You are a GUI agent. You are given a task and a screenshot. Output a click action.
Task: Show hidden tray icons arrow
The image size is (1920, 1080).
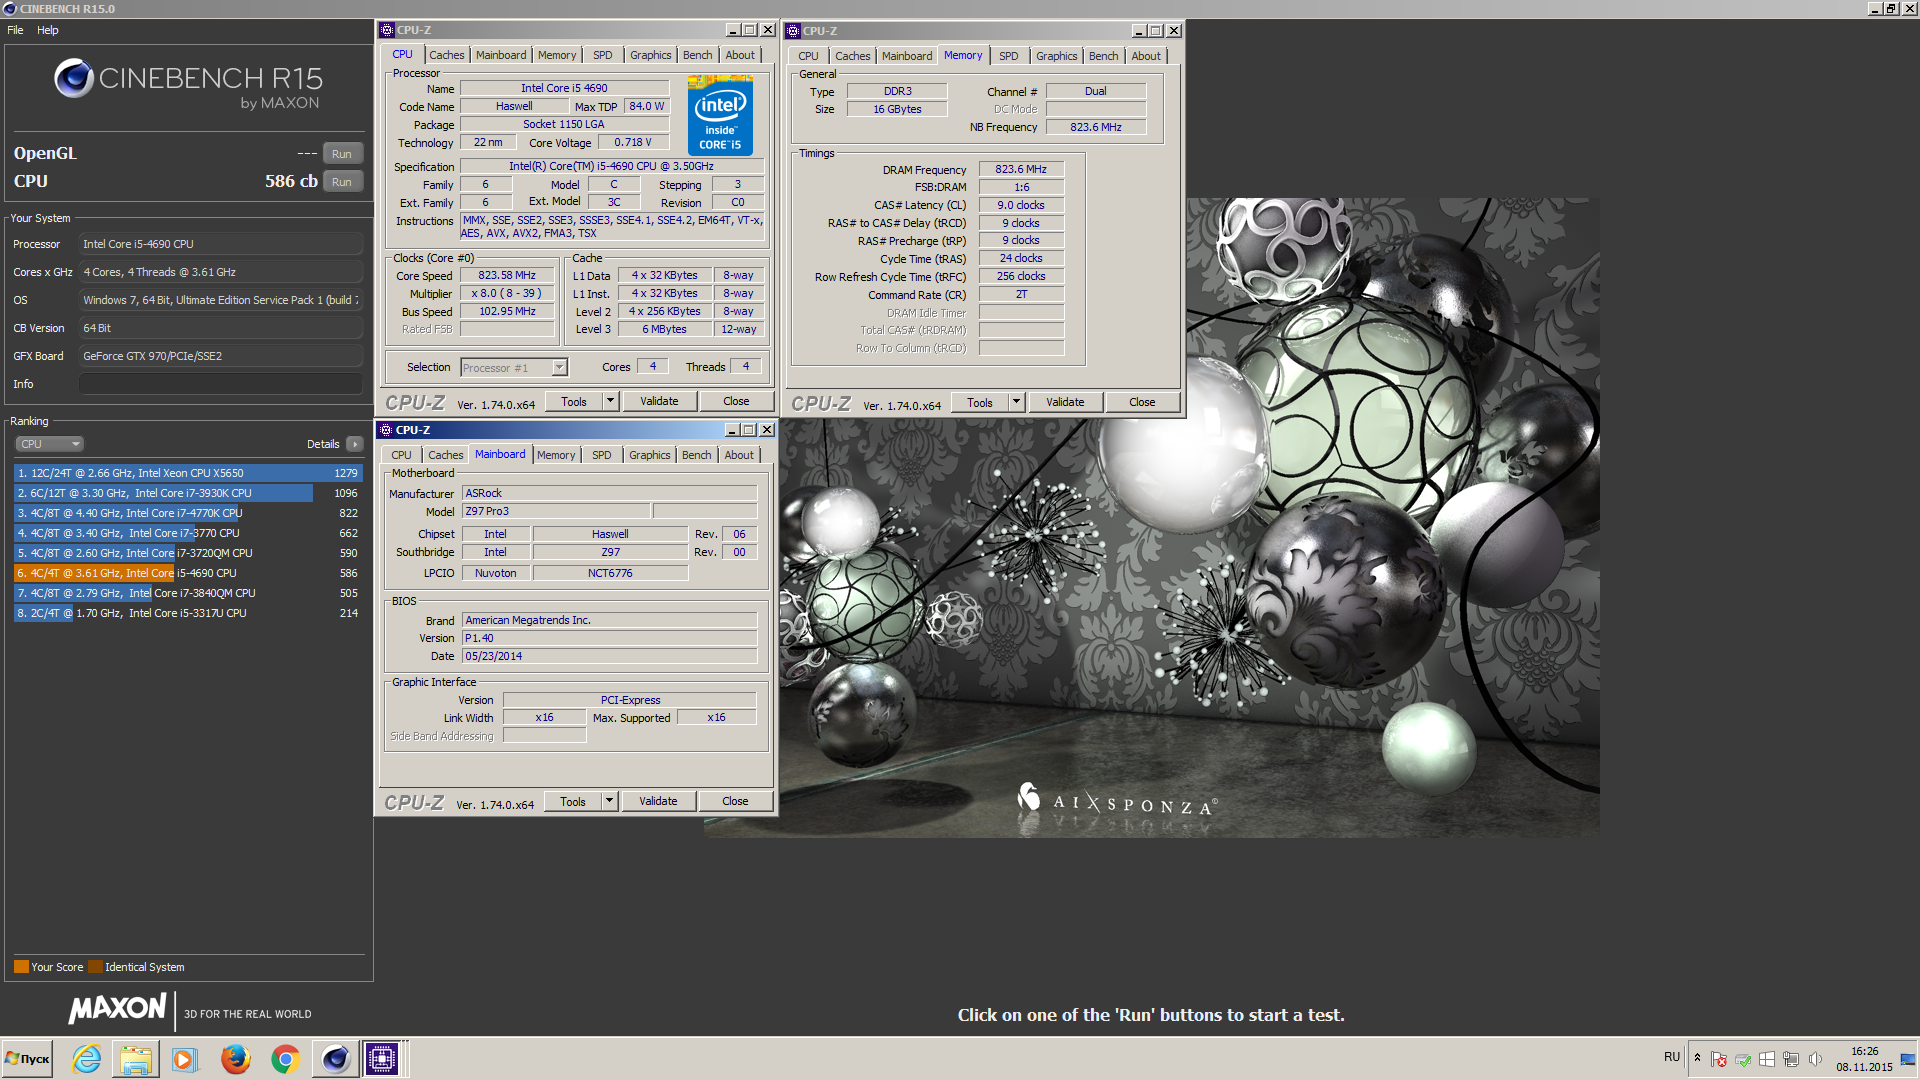(1697, 1057)
